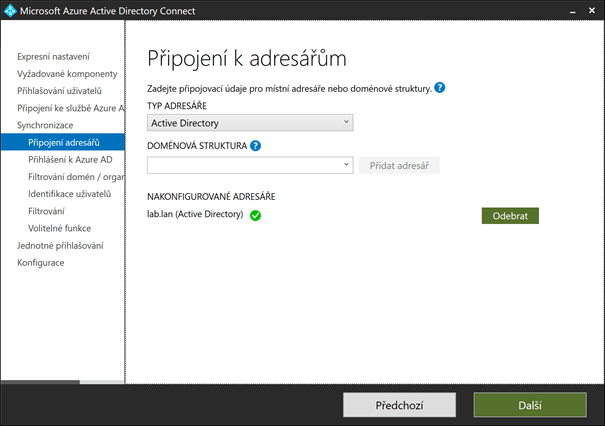This screenshot has width=605, height=426.
Task: Select Volitelné funkce in sidebar
Action: (66, 227)
